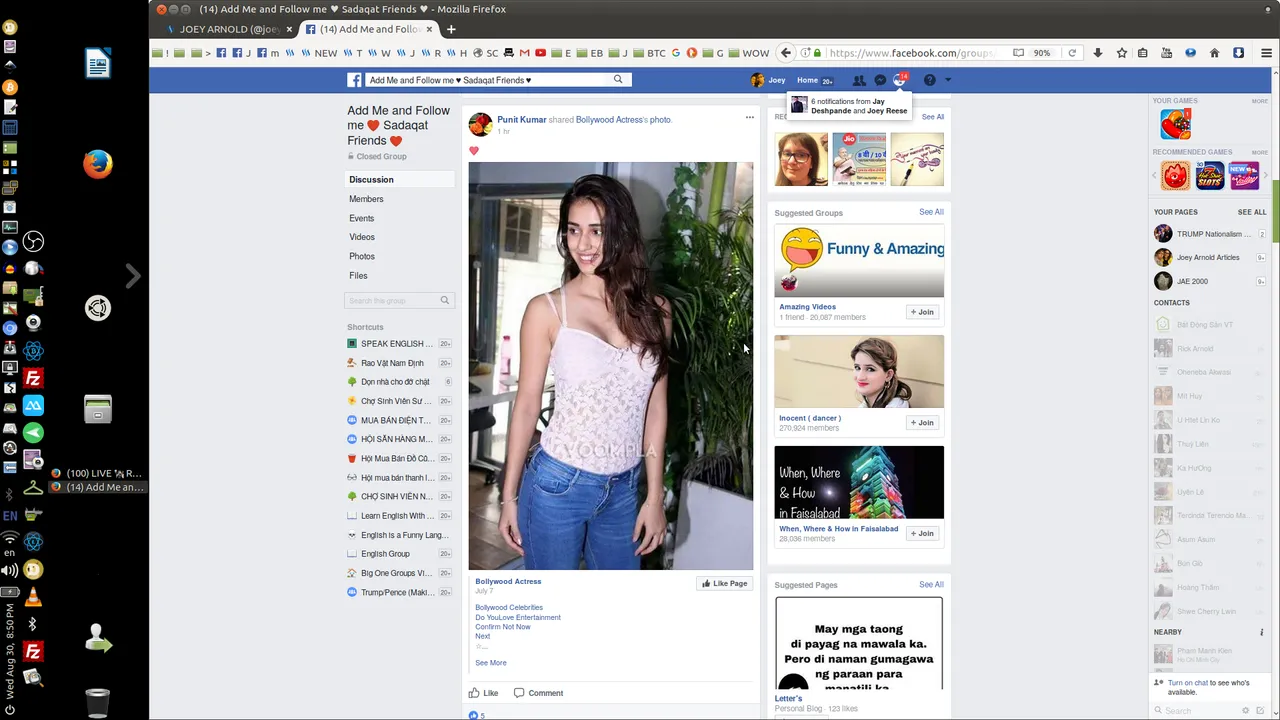This screenshot has height=720, width=1280.
Task: Open Trump/Pence shortcut in sidebar
Action: pyautogui.click(x=398, y=592)
